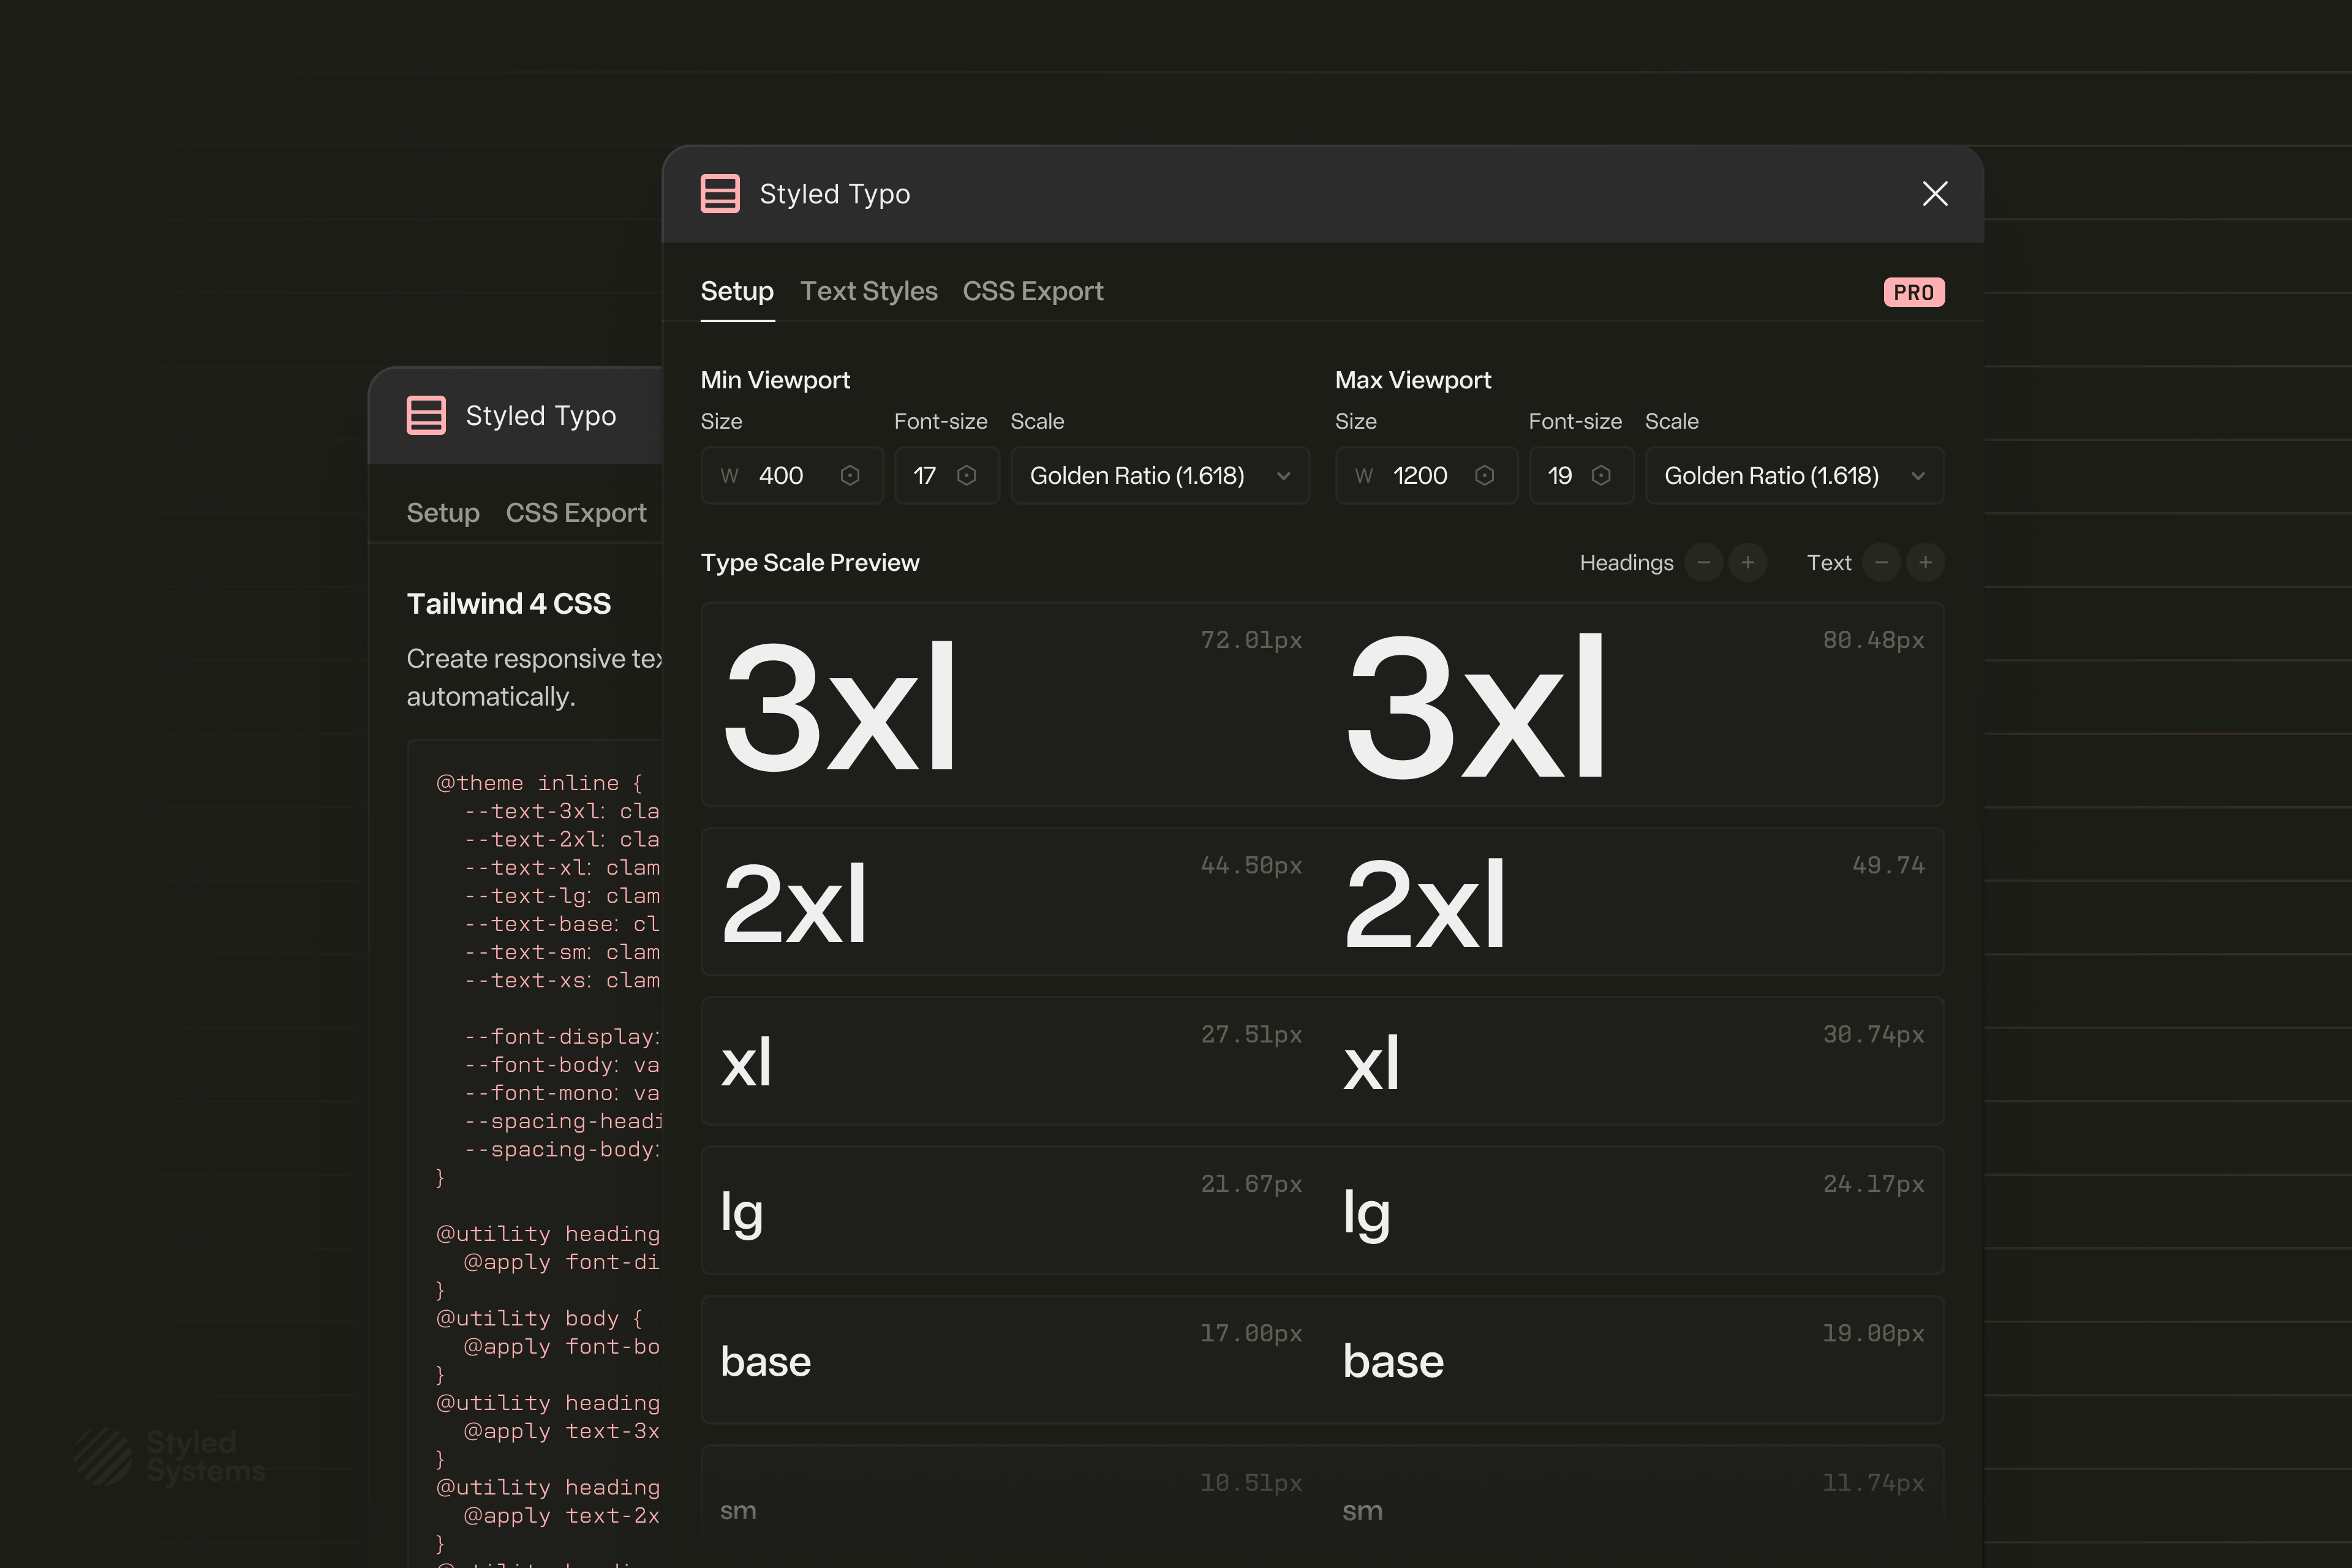This screenshot has height=1568, width=2352.
Task: Switch to the Setup tab in front window
Action: tap(737, 291)
